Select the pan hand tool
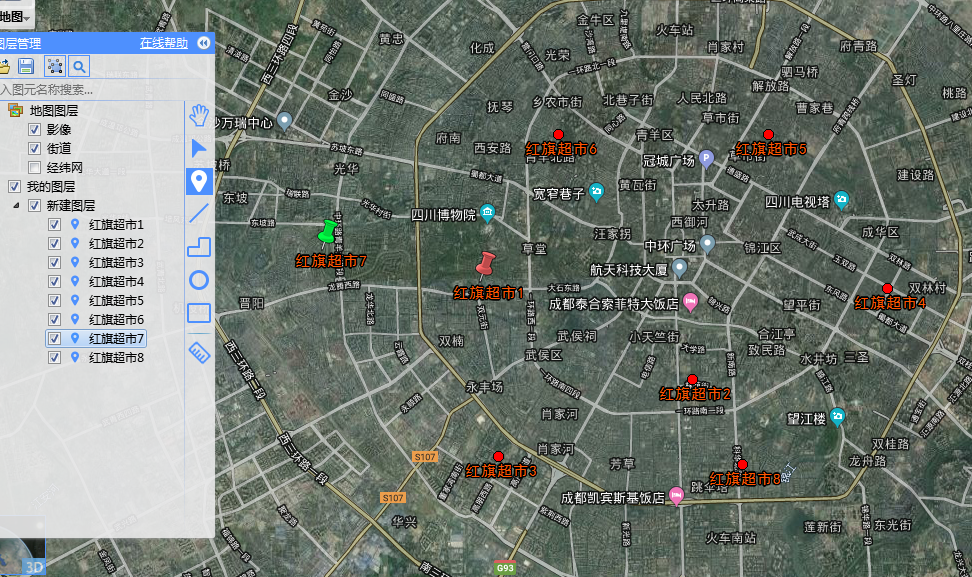Image resolution: width=972 pixels, height=577 pixels. [198, 115]
